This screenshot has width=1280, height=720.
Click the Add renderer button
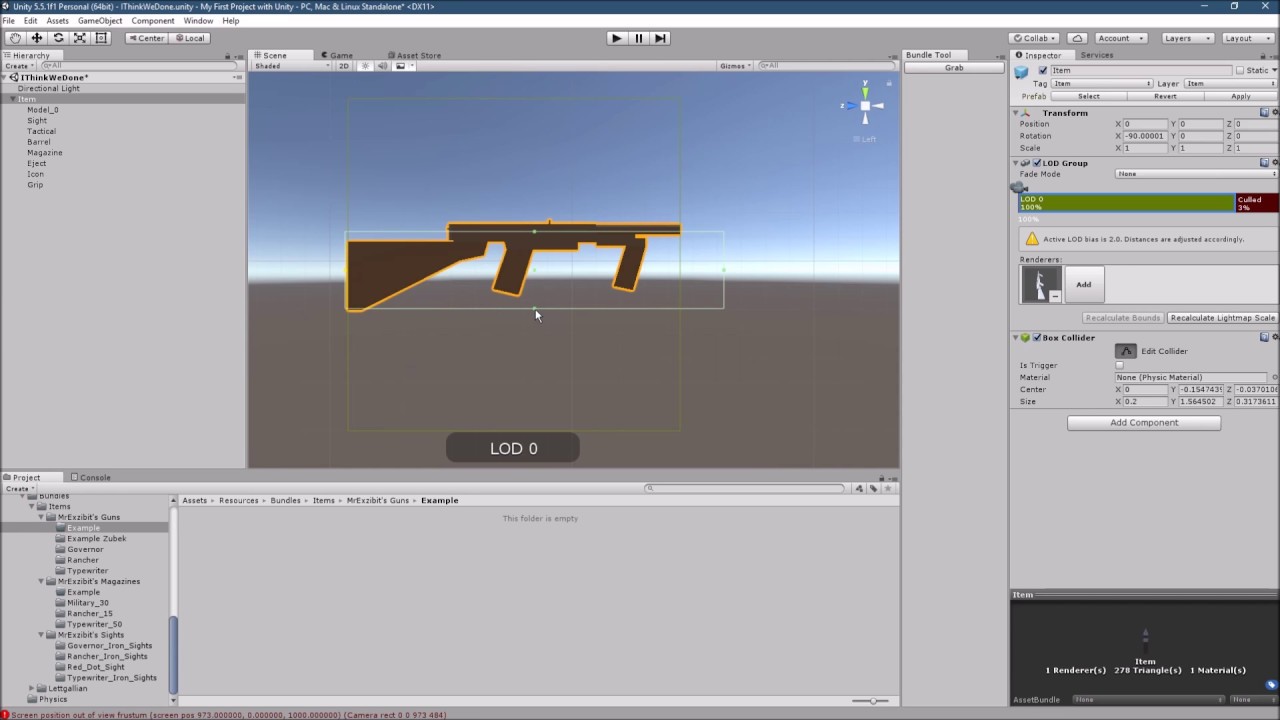tap(1083, 284)
